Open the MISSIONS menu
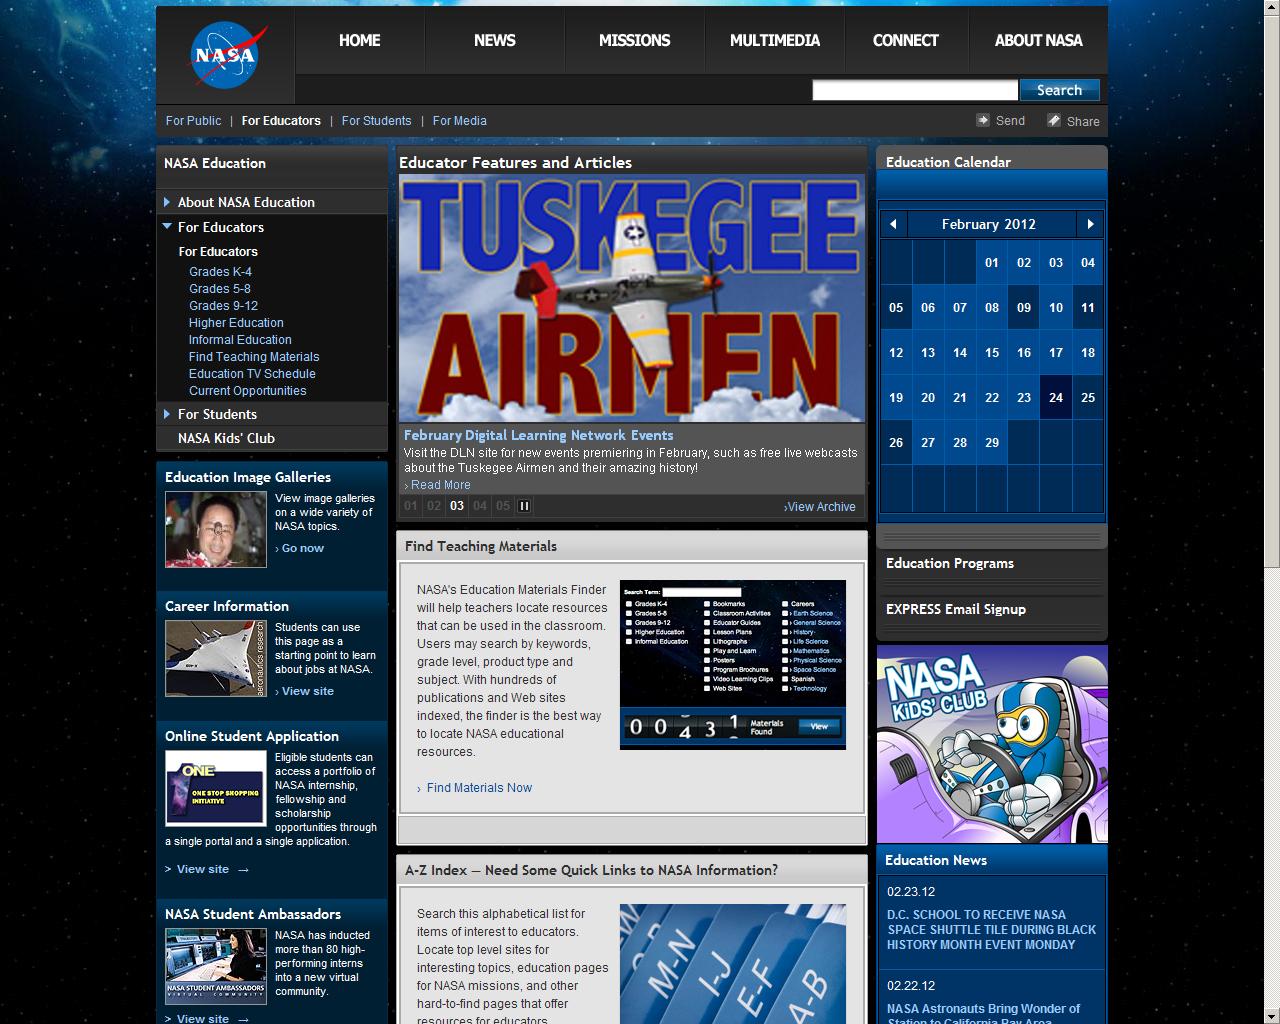The height and width of the screenshot is (1024, 1280). 634,40
